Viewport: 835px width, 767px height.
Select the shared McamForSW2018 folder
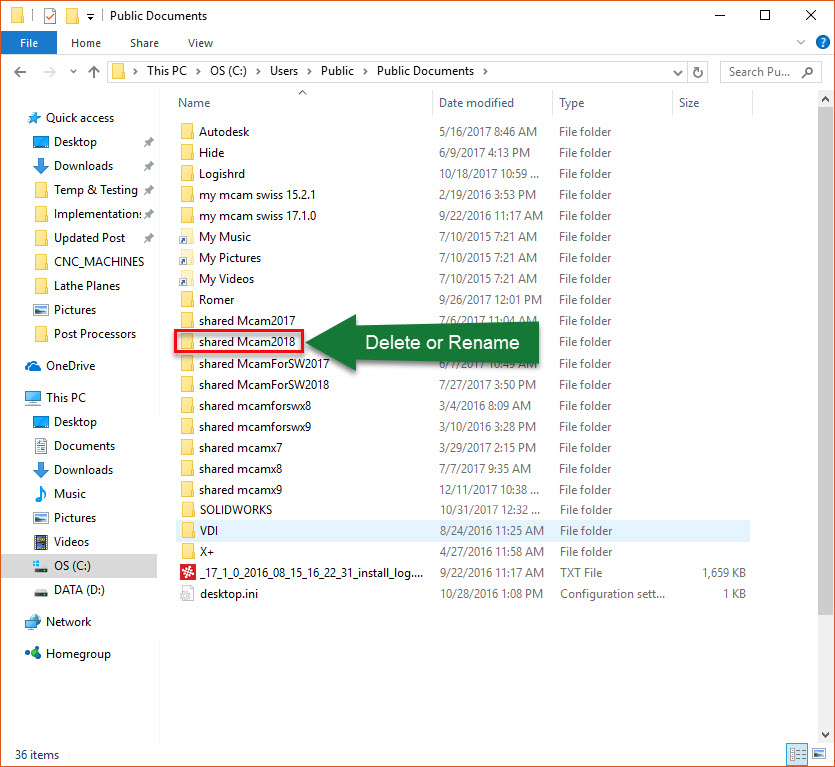[264, 385]
